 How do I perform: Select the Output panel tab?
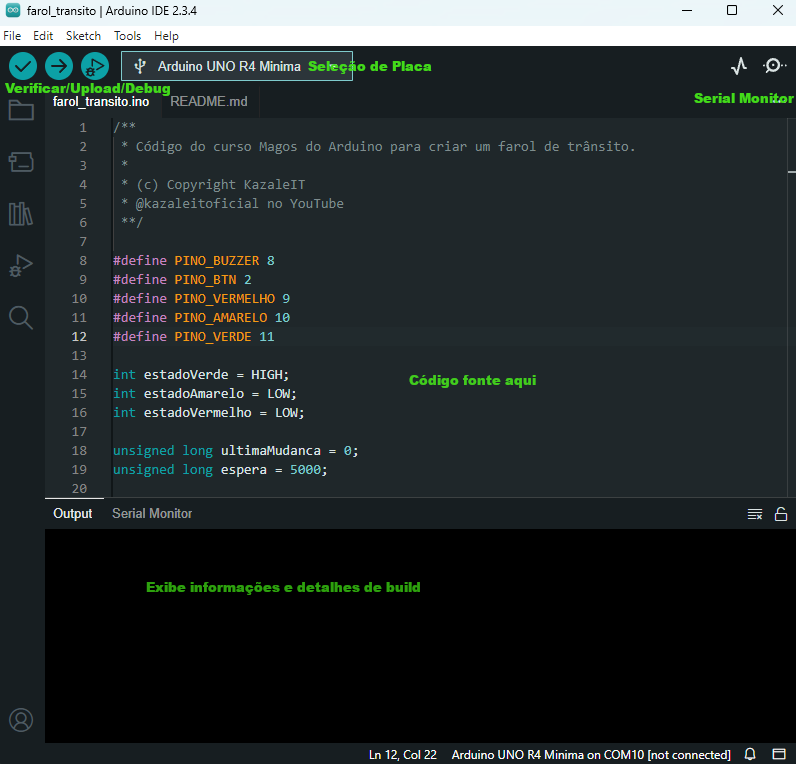pyautogui.click(x=73, y=514)
